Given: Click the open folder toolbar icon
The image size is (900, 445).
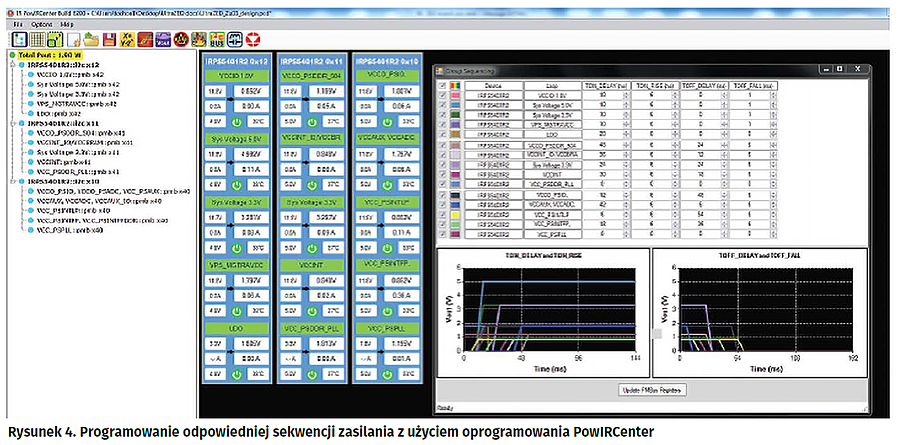Looking at the screenshot, I should 91,39.
